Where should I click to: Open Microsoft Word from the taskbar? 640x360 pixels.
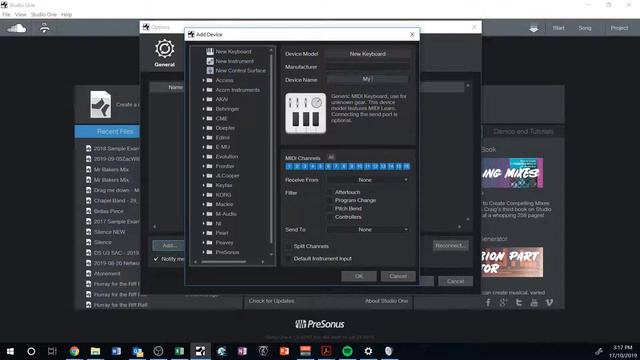point(116,351)
